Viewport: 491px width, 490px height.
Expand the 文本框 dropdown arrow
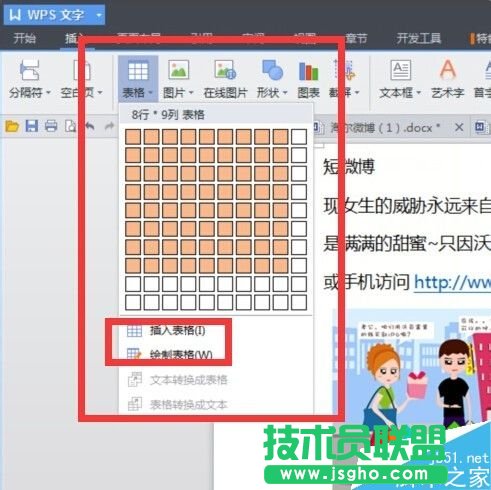click(419, 92)
